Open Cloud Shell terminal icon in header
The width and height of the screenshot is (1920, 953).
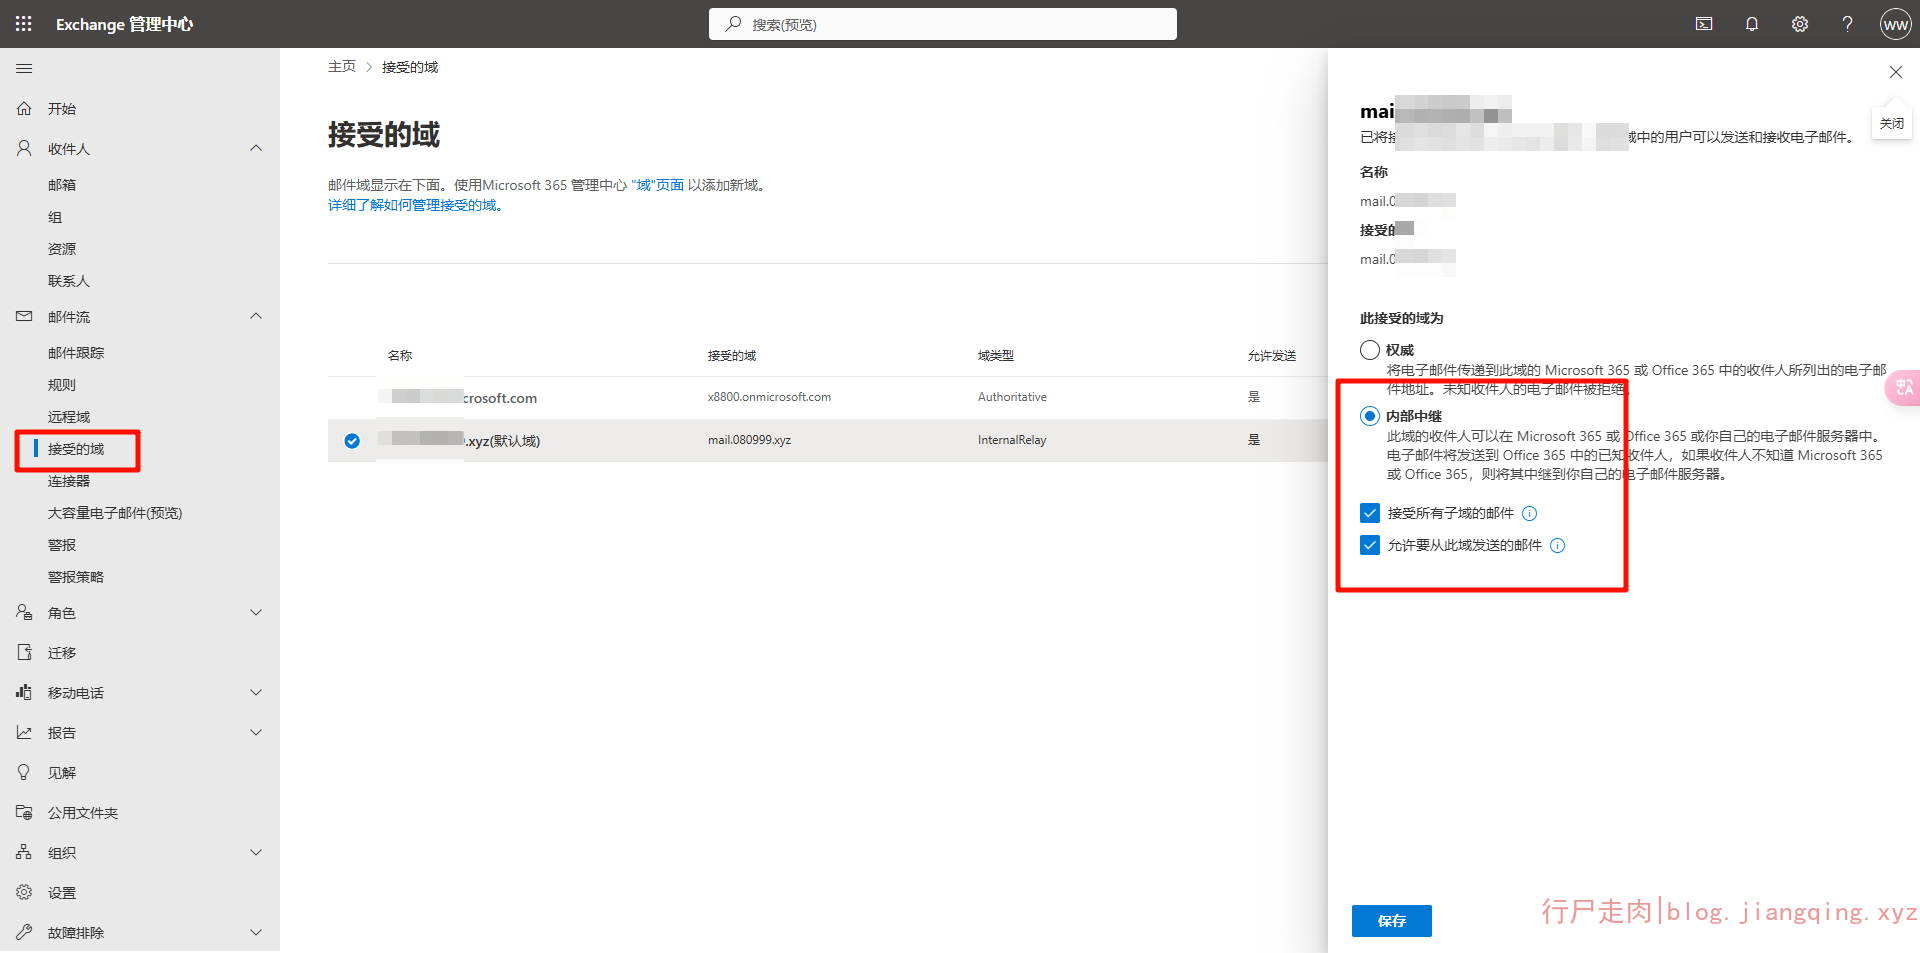point(1704,24)
